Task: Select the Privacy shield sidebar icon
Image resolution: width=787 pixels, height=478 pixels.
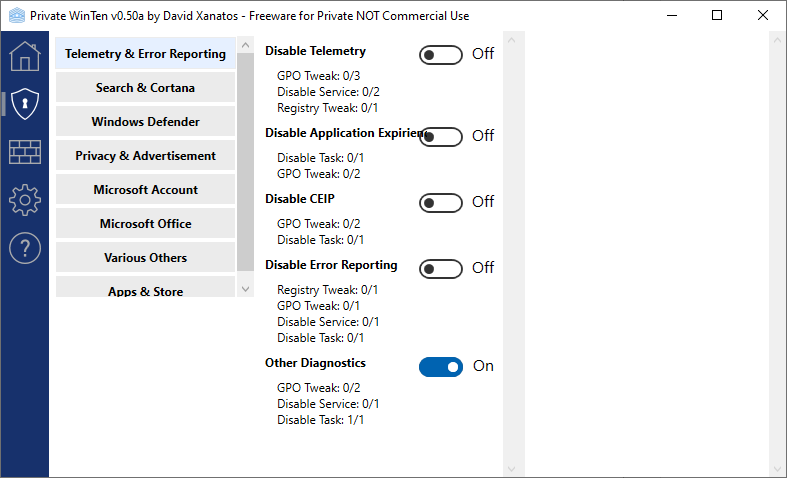Action: 24,103
